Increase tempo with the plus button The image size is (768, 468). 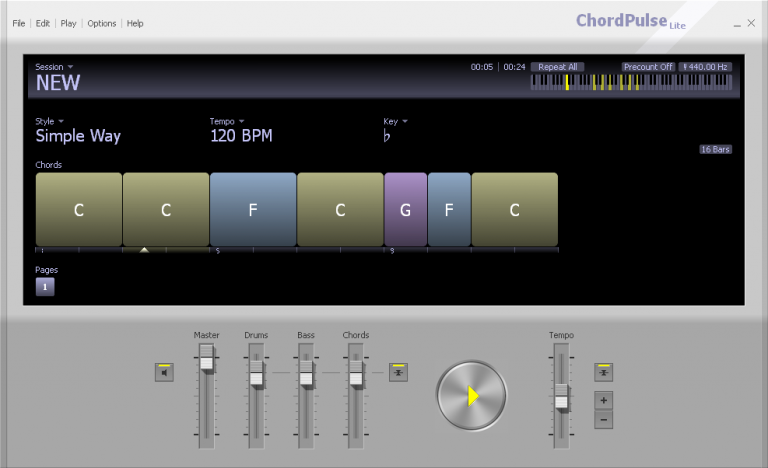(x=603, y=400)
